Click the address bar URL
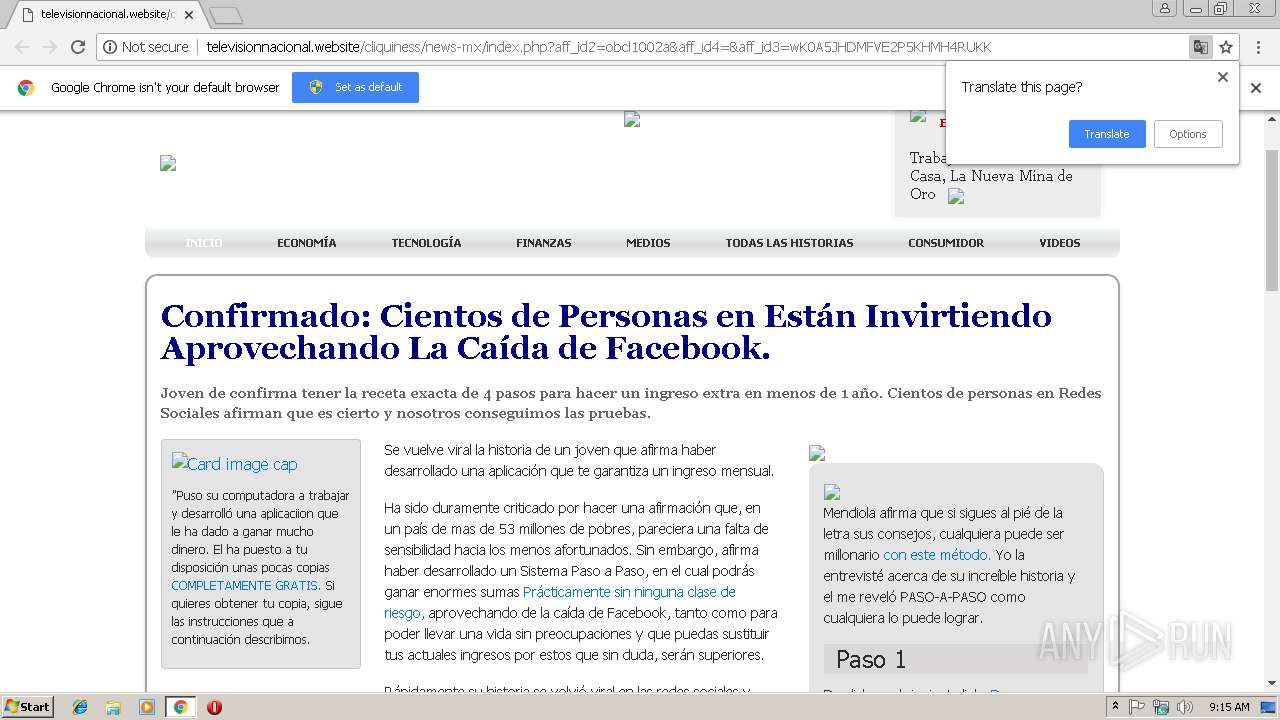This screenshot has height=720, width=1280. (x=599, y=47)
